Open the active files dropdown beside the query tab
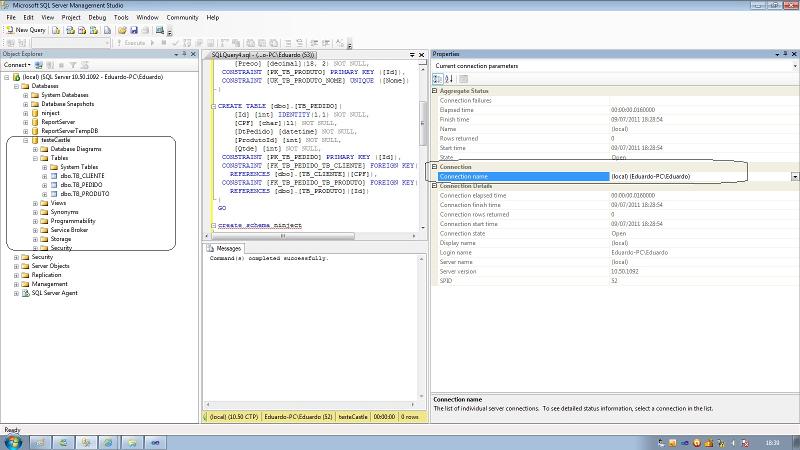This screenshot has width=800, height=450. pyautogui.click(x=412, y=55)
